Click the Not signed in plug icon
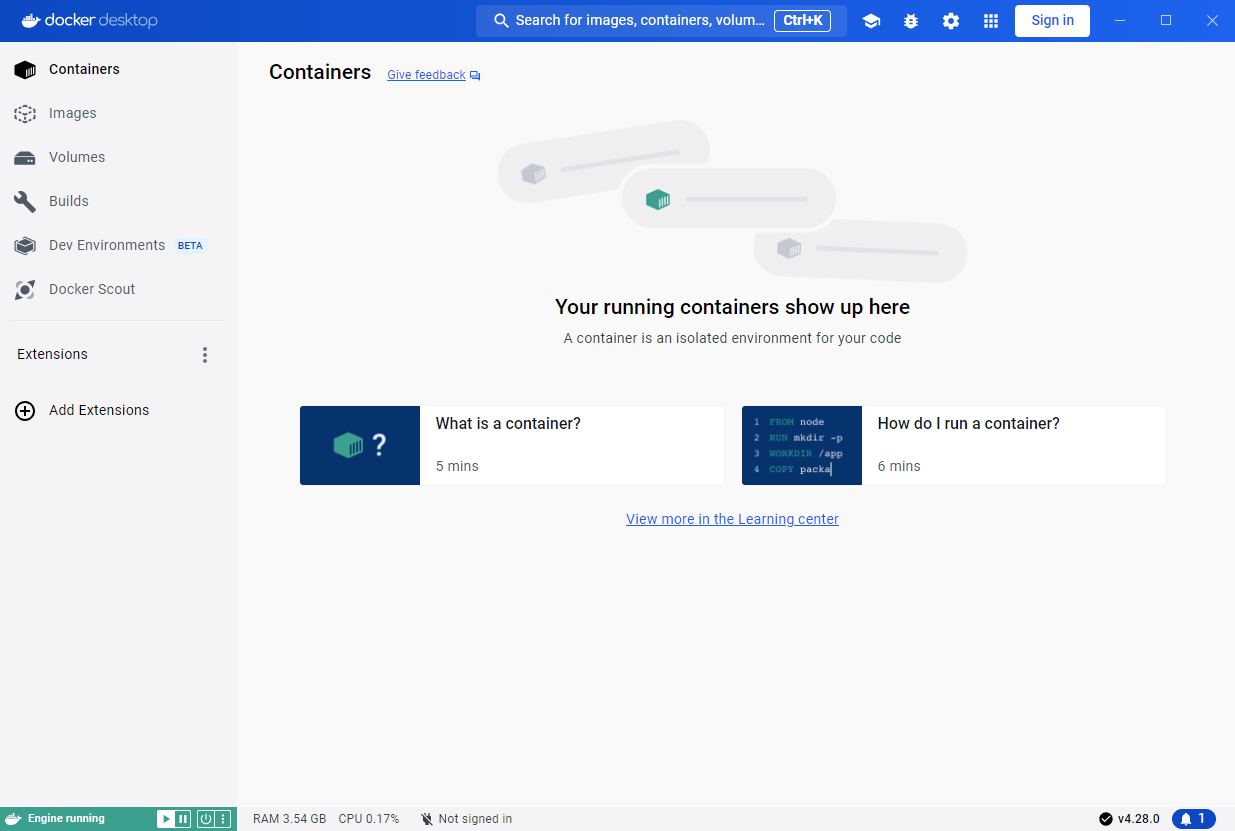 (x=427, y=819)
